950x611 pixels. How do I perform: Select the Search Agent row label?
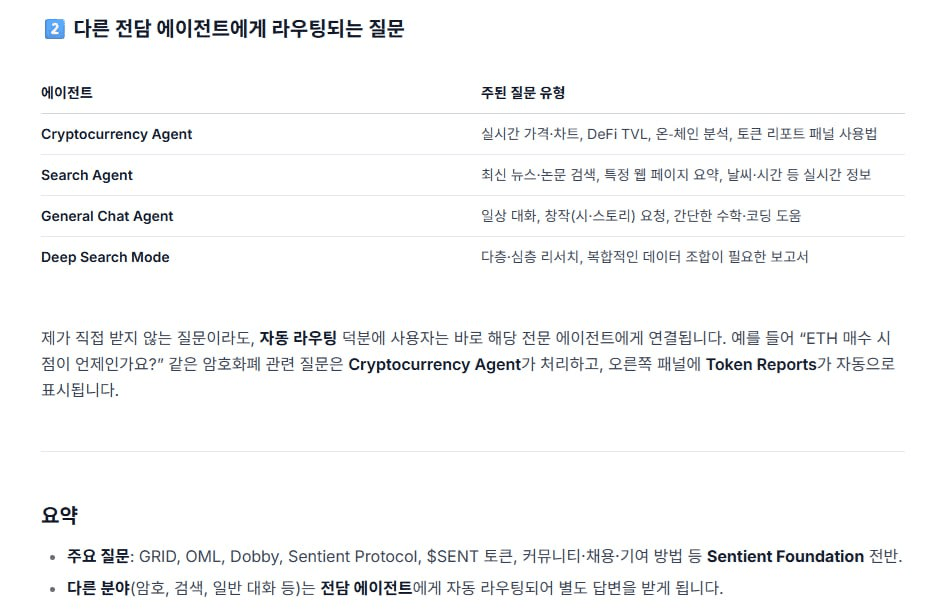87,175
